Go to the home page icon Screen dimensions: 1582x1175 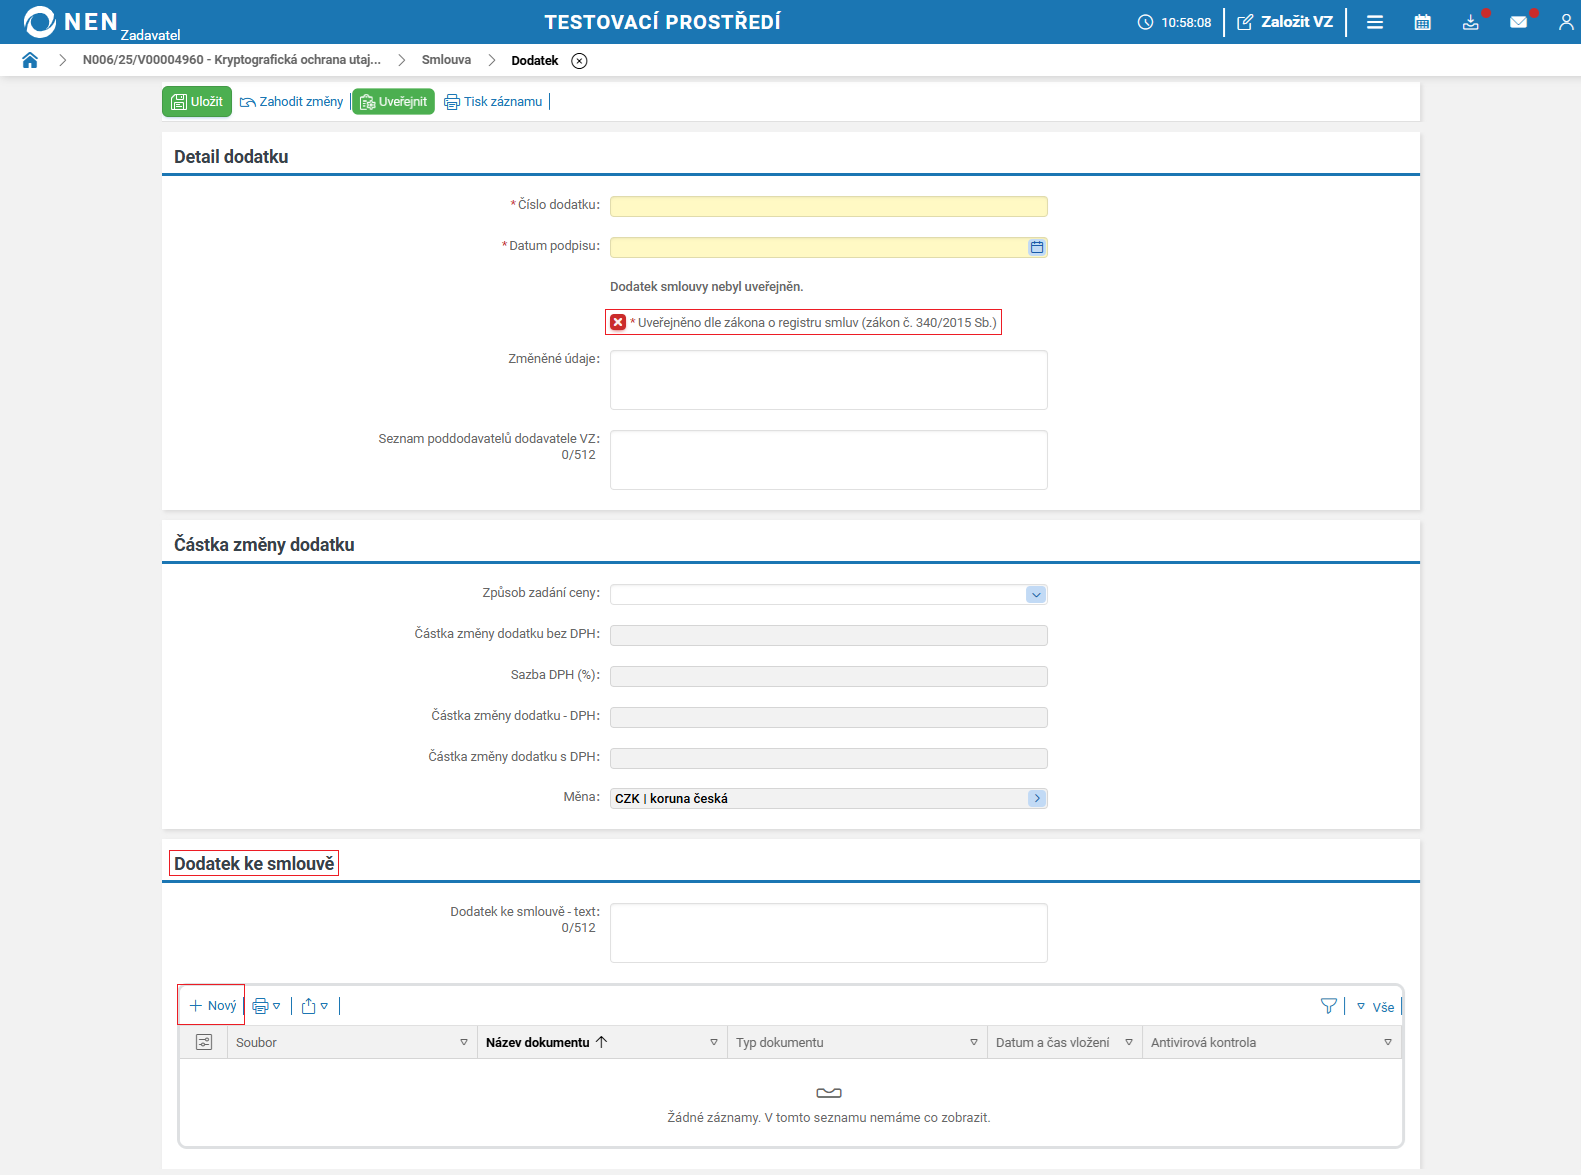click(30, 60)
